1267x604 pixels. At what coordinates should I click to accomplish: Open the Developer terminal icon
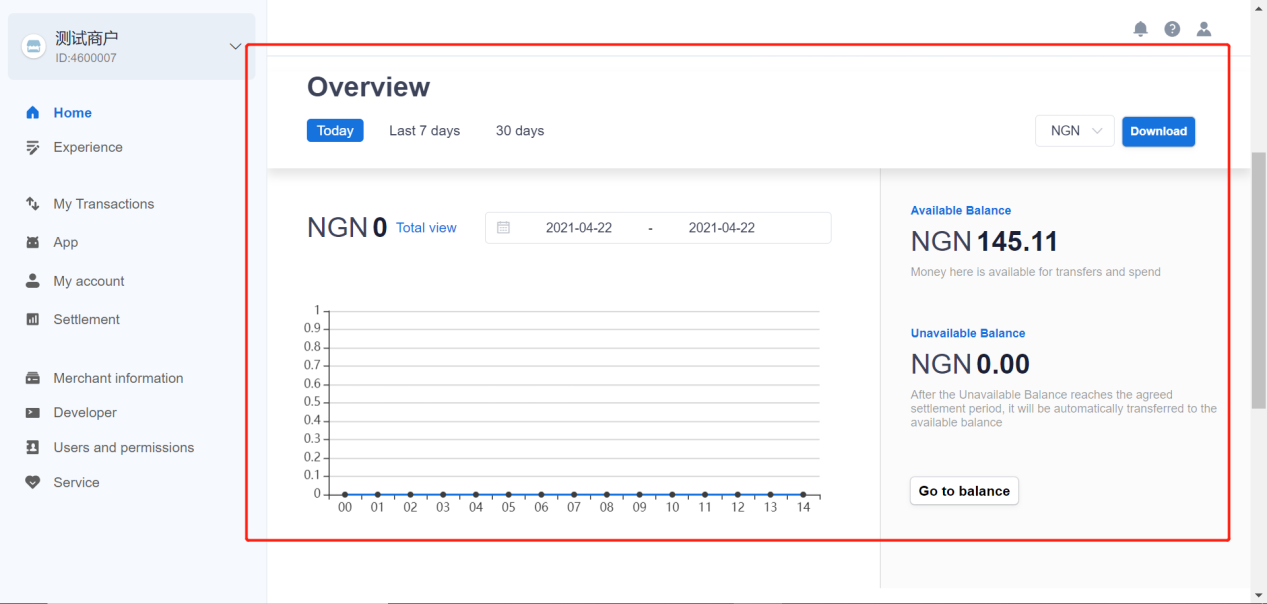pos(33,413)
